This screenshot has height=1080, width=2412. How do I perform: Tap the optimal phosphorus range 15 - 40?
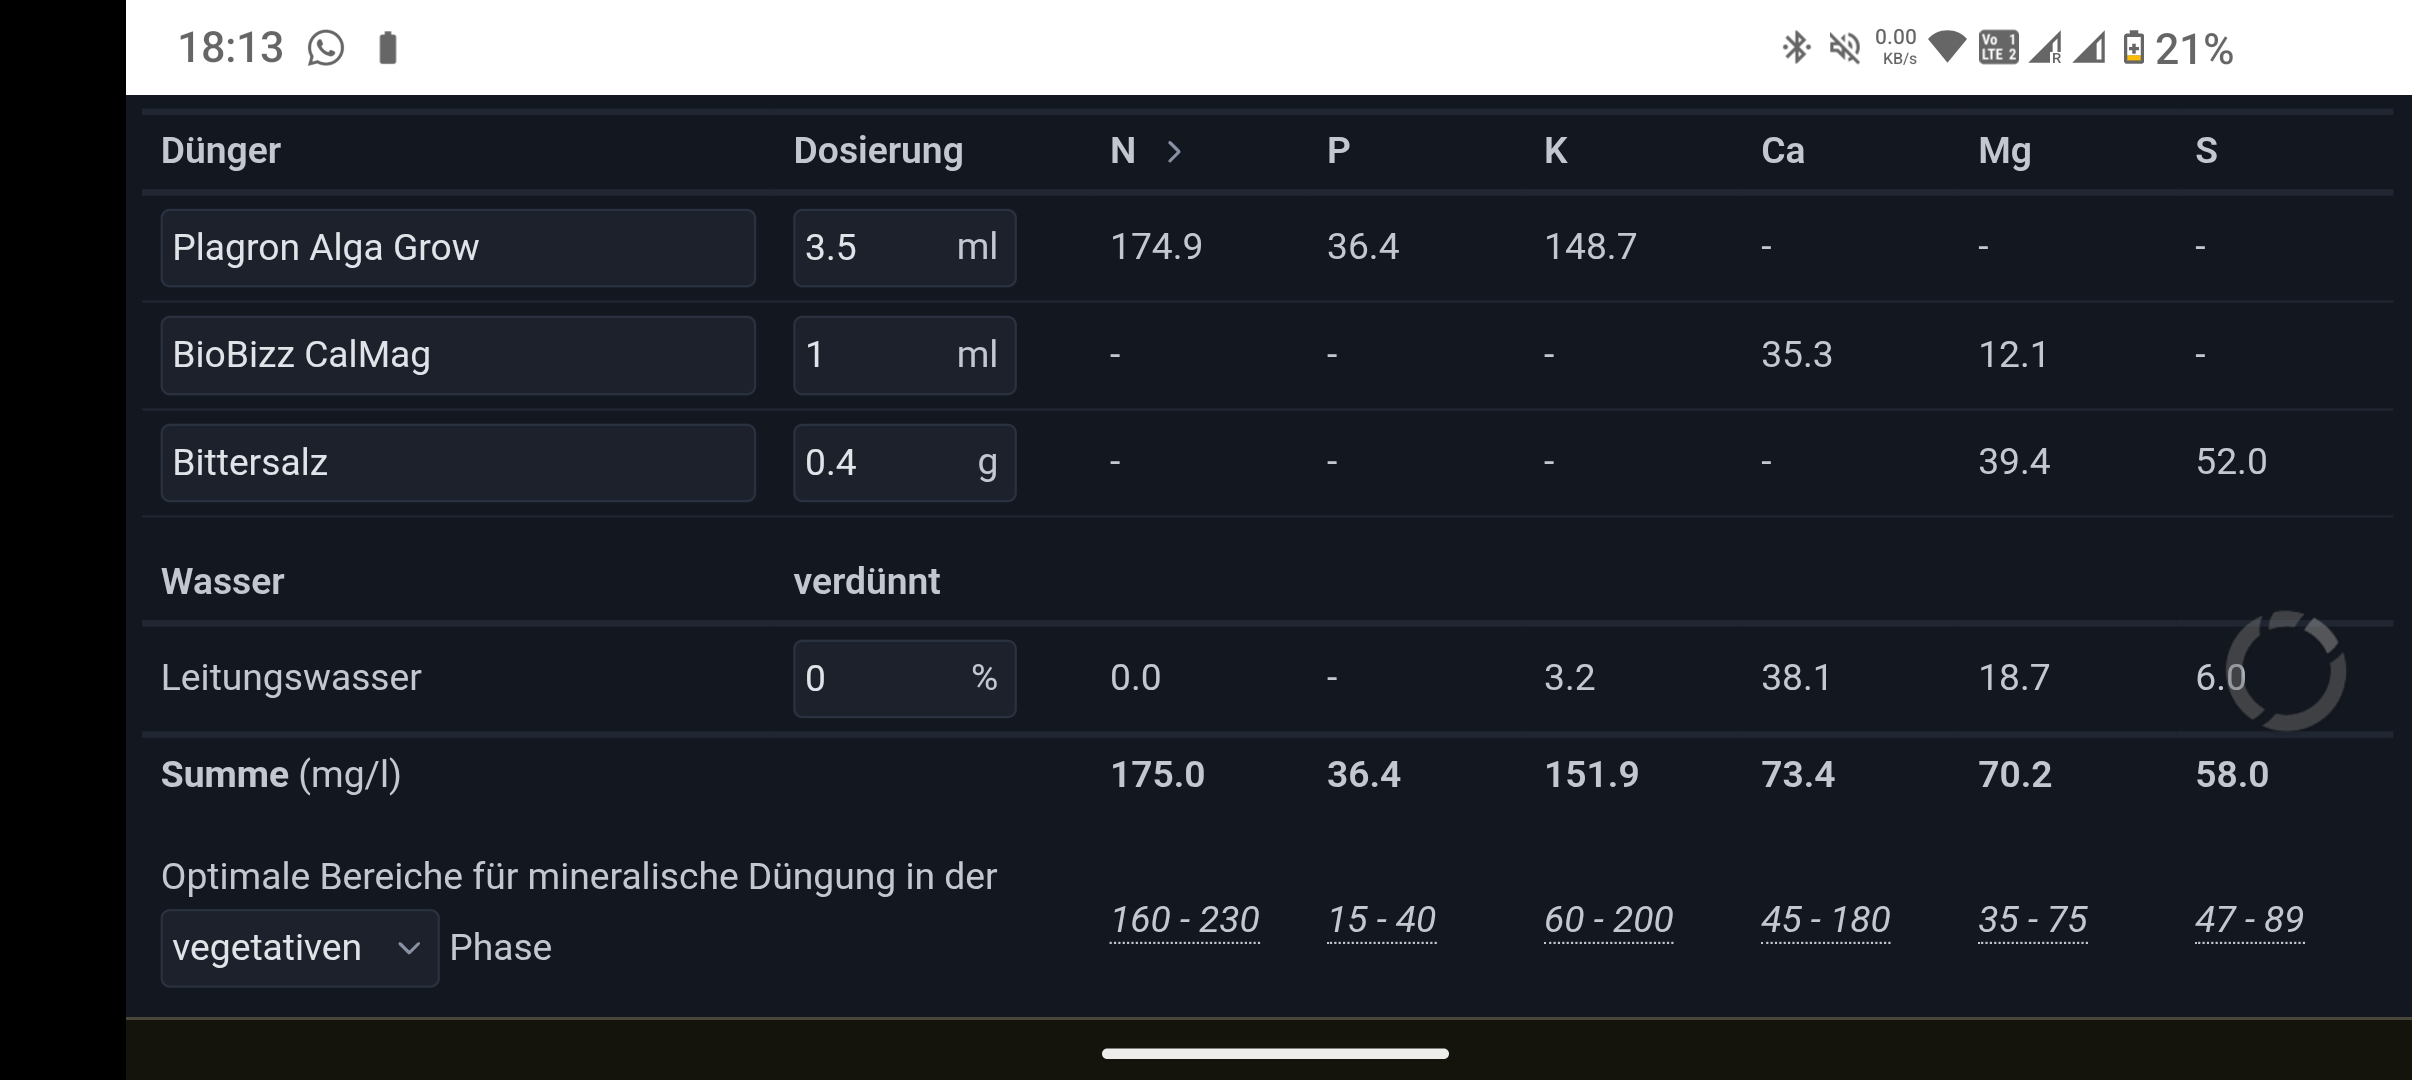coord(1381,919)
